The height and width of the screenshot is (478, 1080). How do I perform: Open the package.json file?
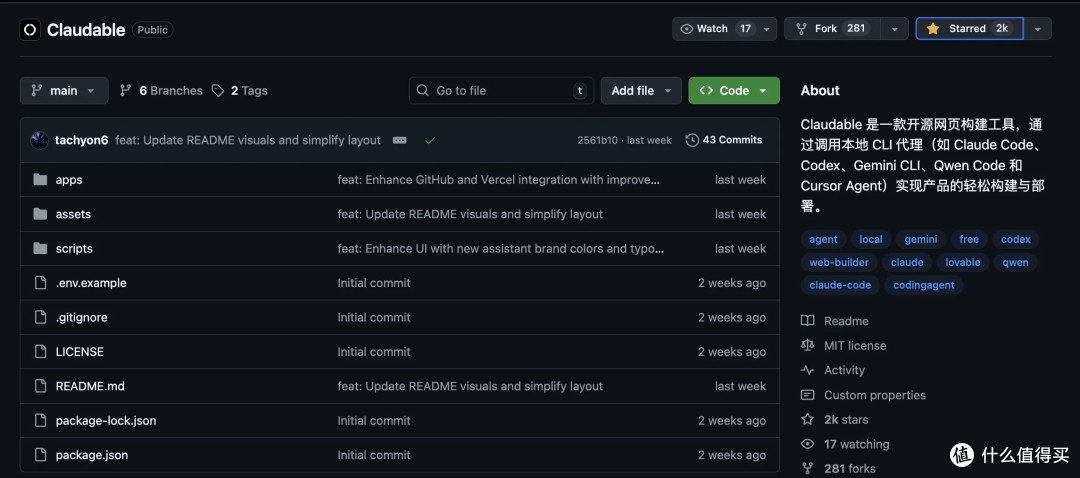tap(92, 455)
